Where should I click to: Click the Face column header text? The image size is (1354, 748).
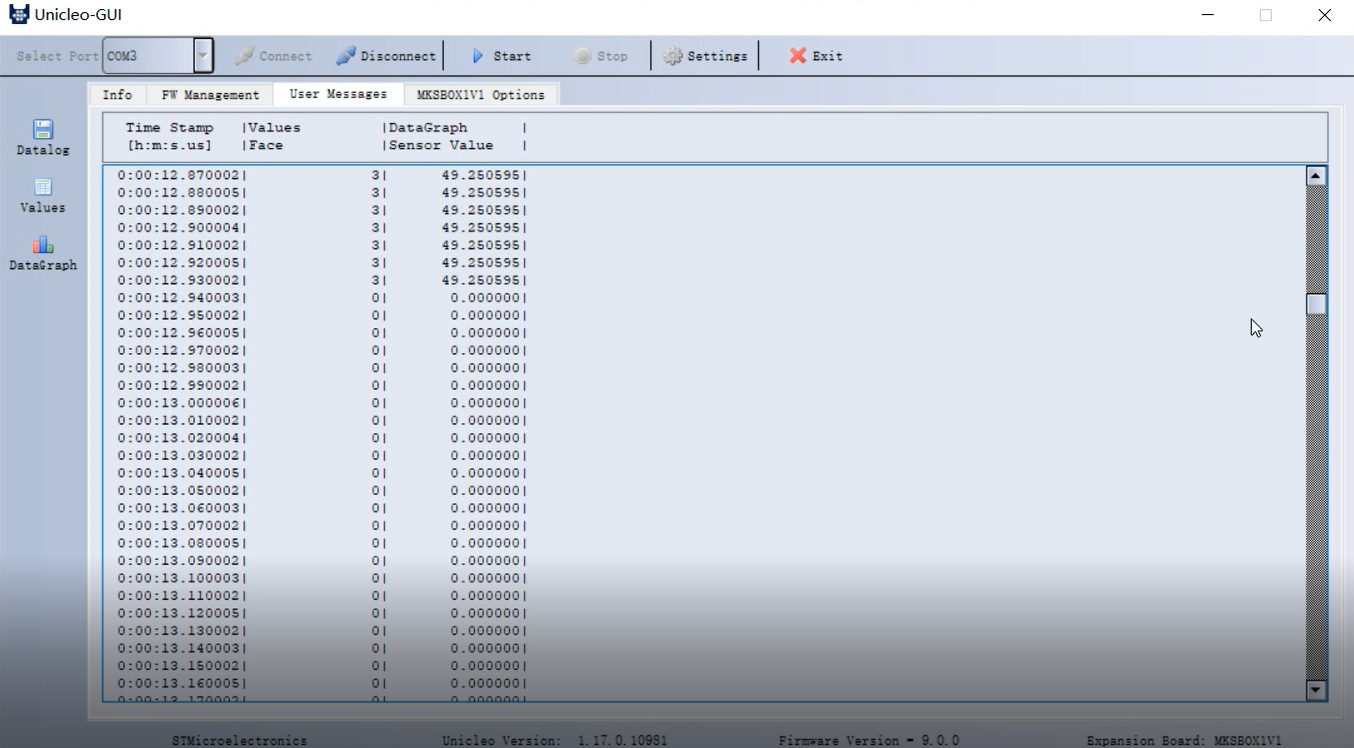click(x=266, y=146)
